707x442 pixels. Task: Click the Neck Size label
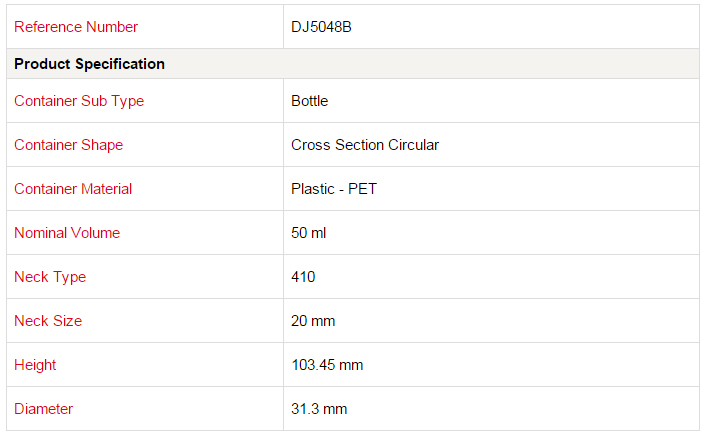pyautogui.click(x=48, y=321)
